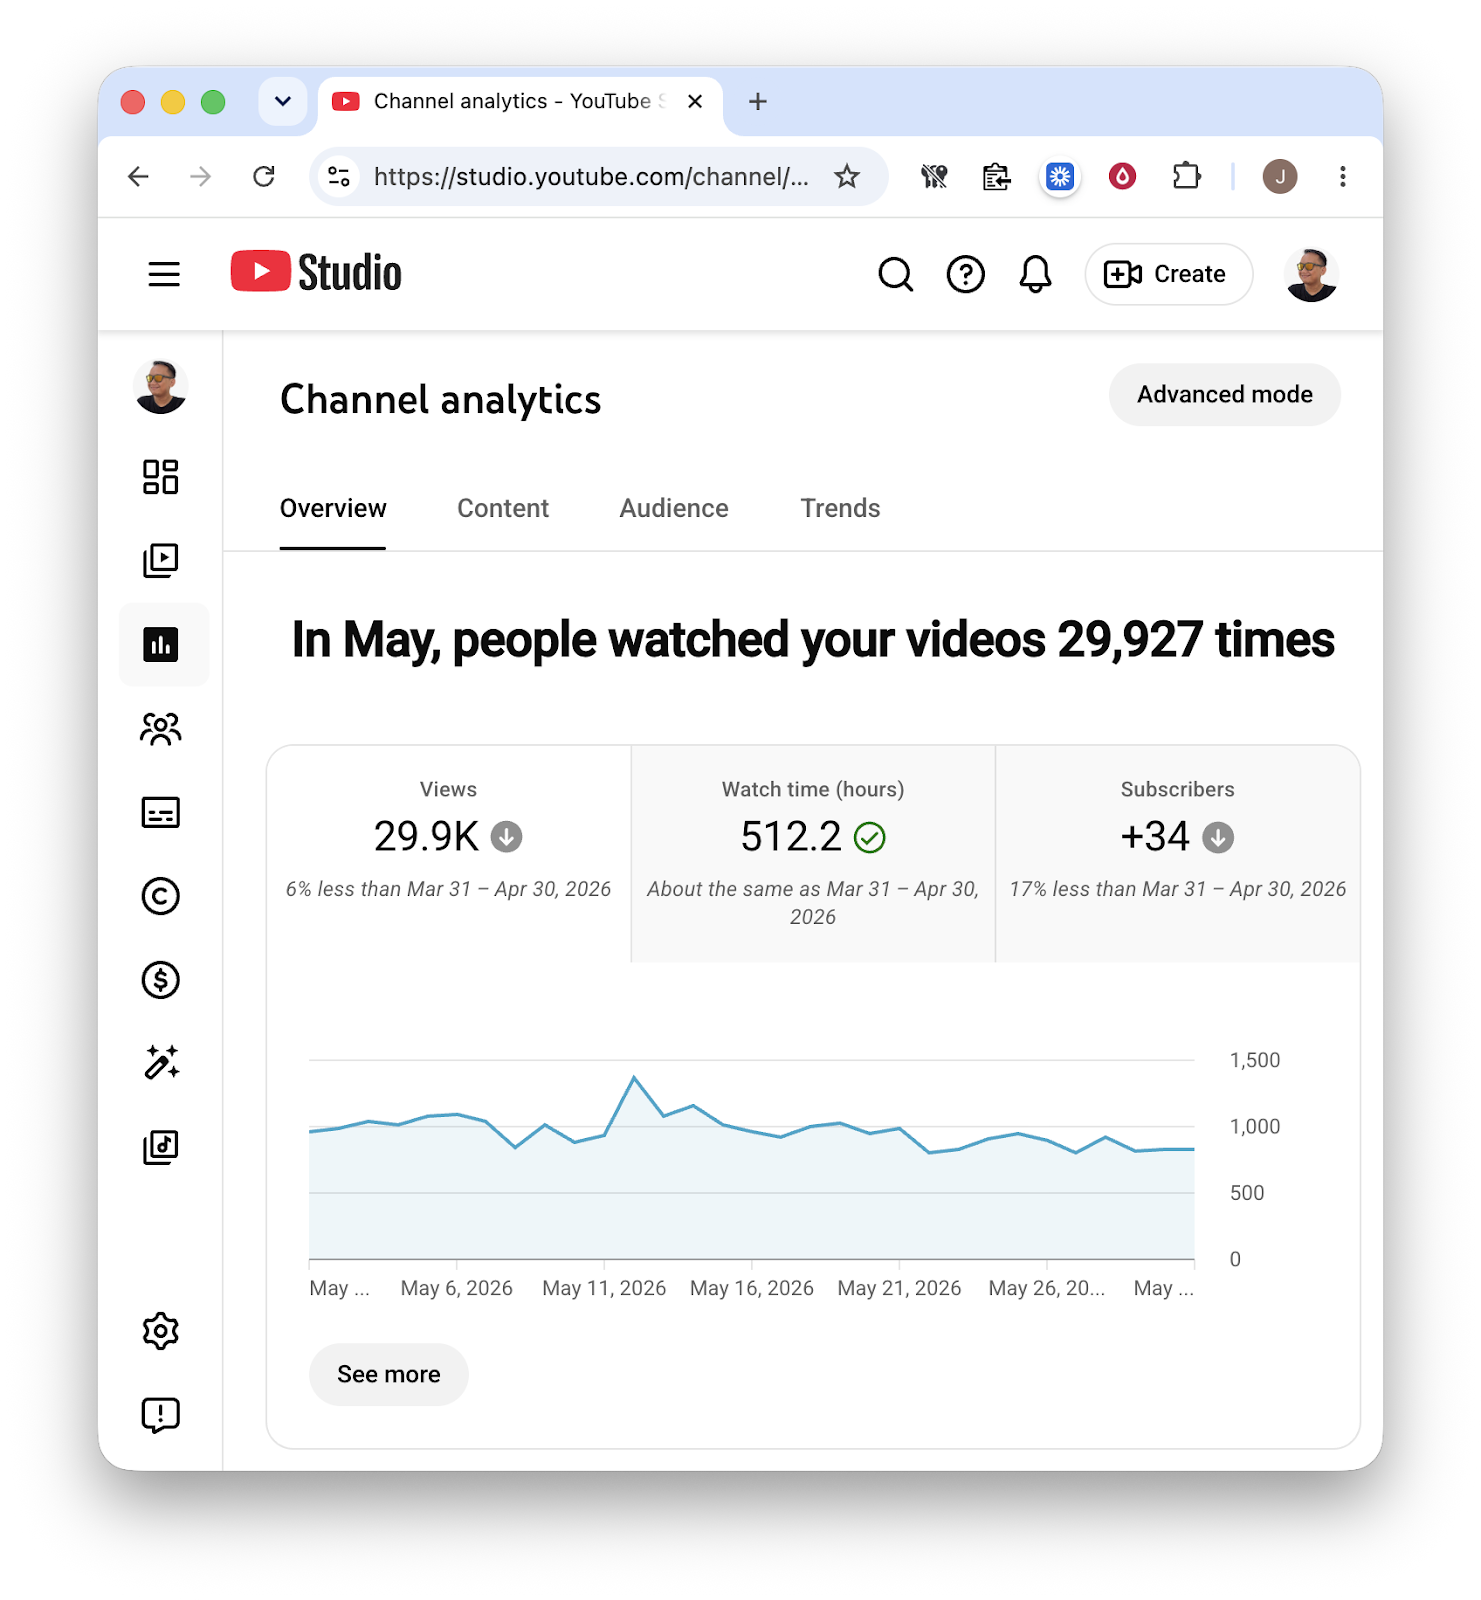Open the help question mark icon
This screenshot has width=1481, height=1600.
coord(965,274)
